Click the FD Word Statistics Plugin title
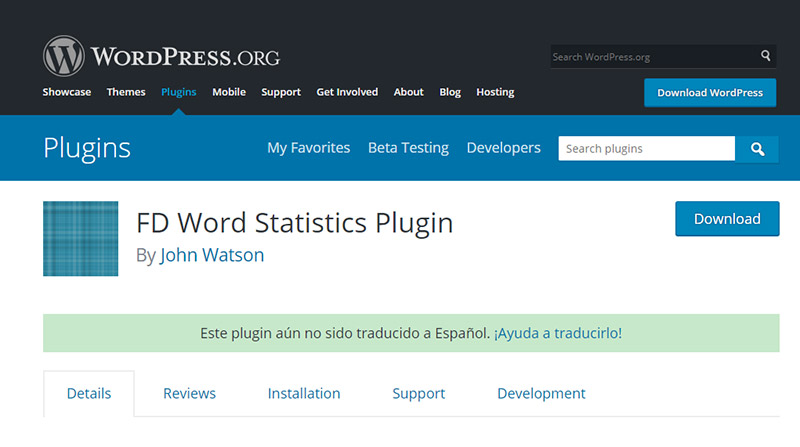Image resolution: width=800 pixels, height=447 pixels. [294, 223]
